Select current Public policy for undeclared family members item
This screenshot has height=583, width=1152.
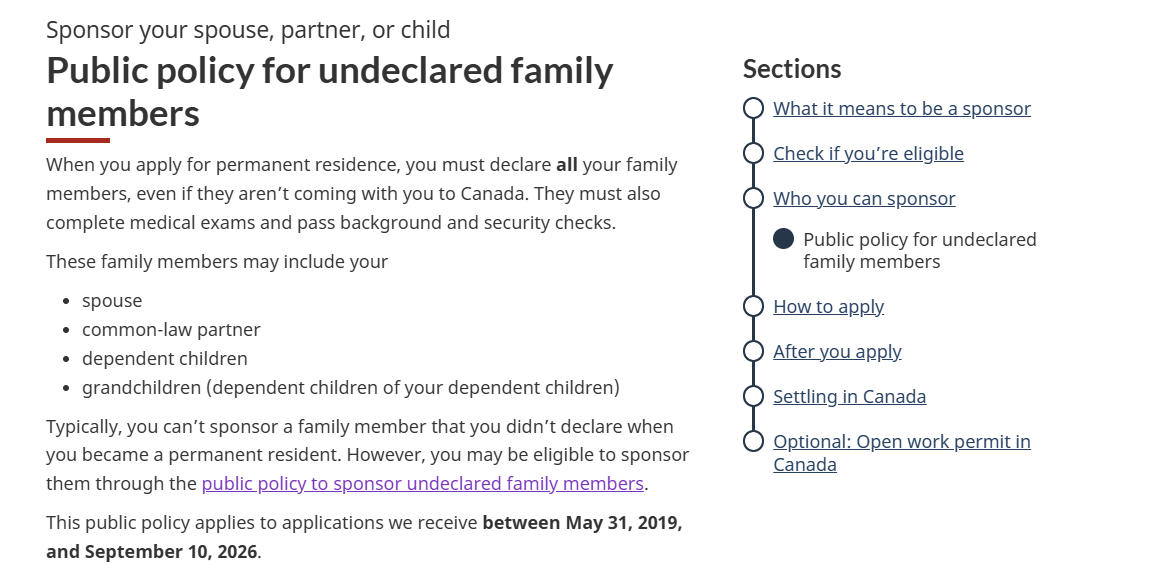(920, 250)
